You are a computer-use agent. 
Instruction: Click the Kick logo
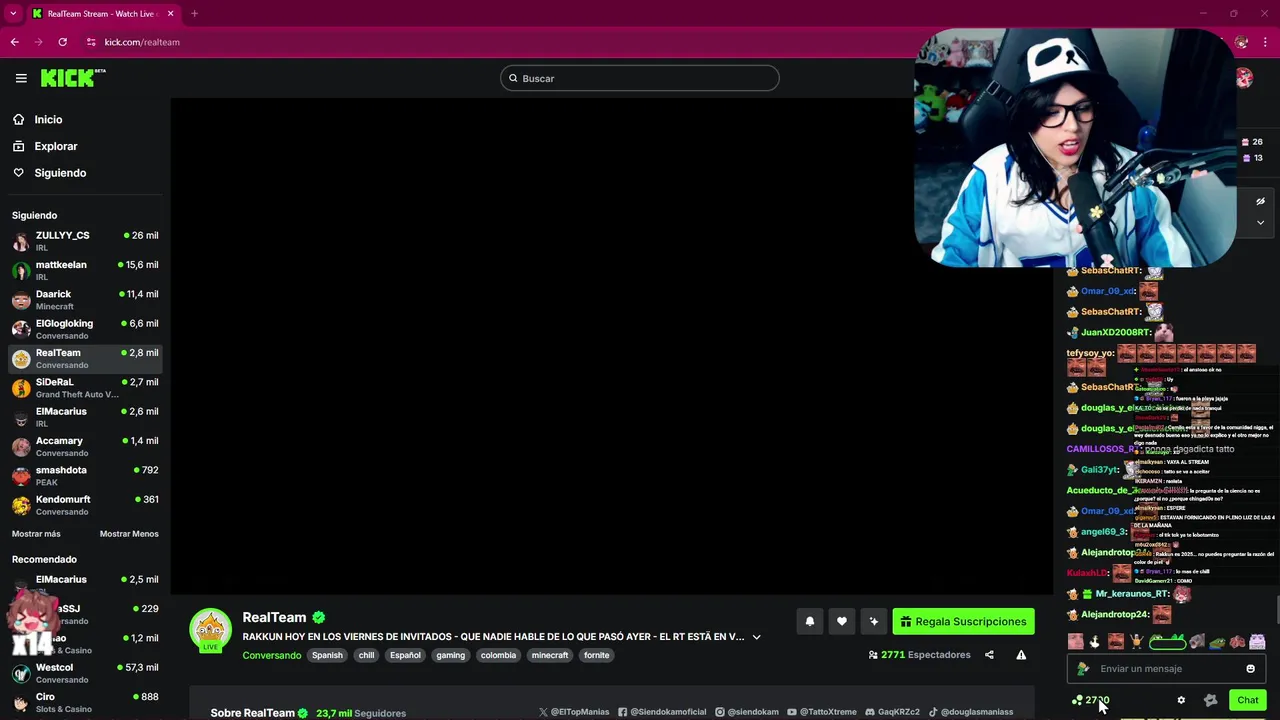pos(72,78)
